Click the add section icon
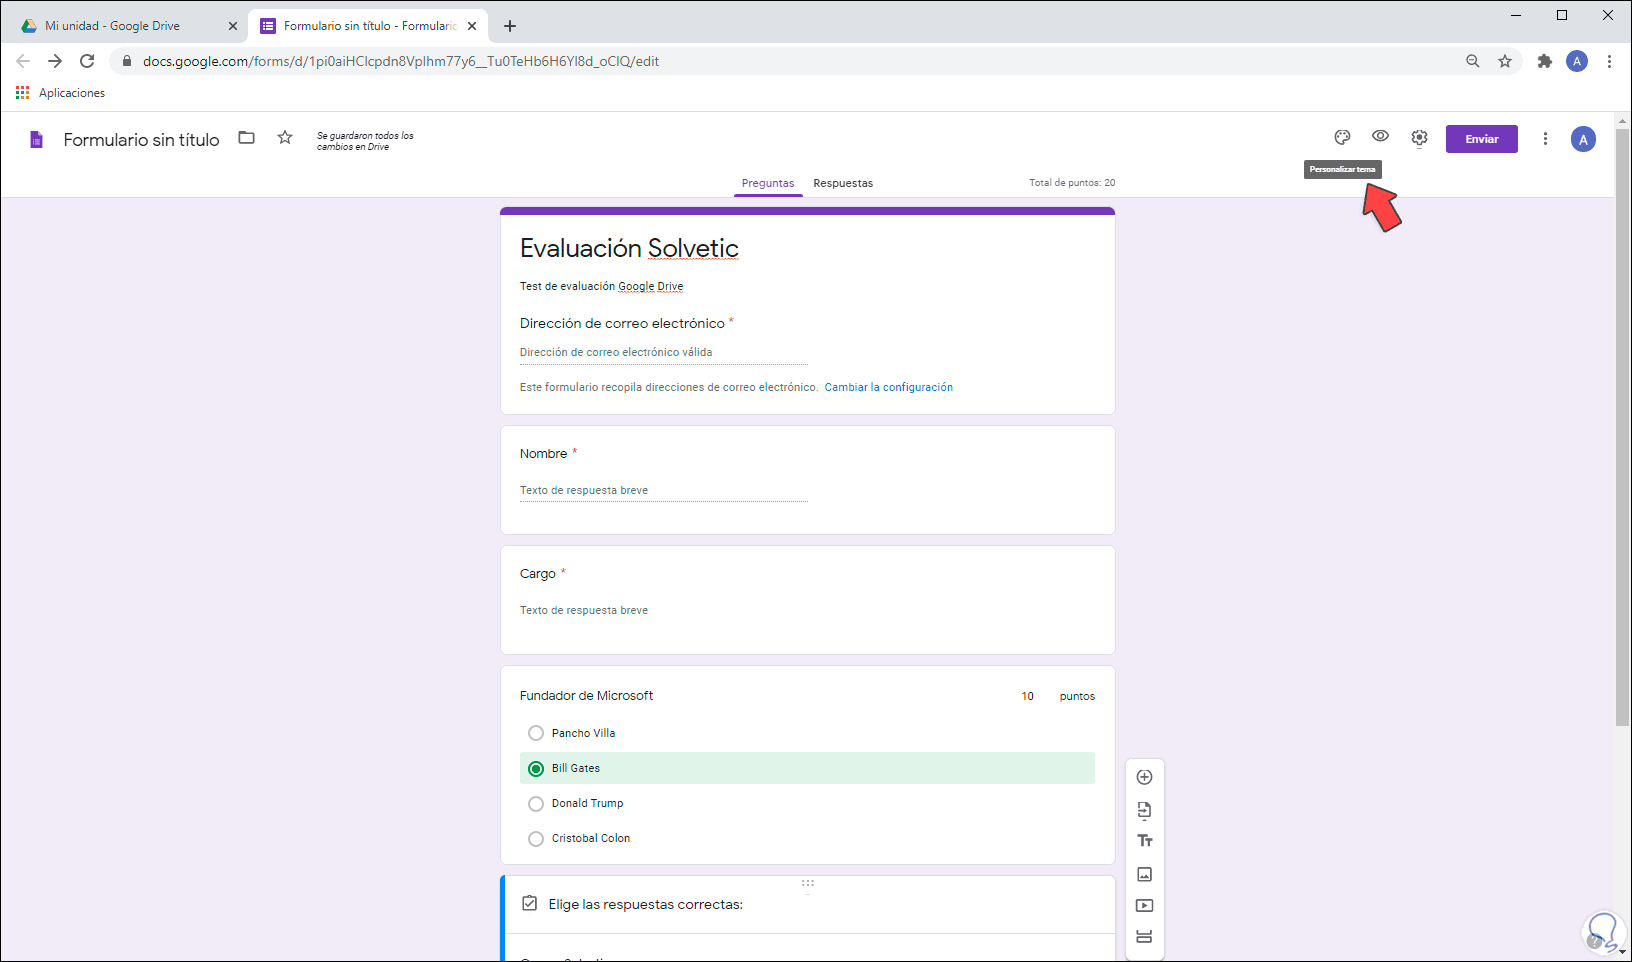The image size is (1632, 962). [1145, 937]
